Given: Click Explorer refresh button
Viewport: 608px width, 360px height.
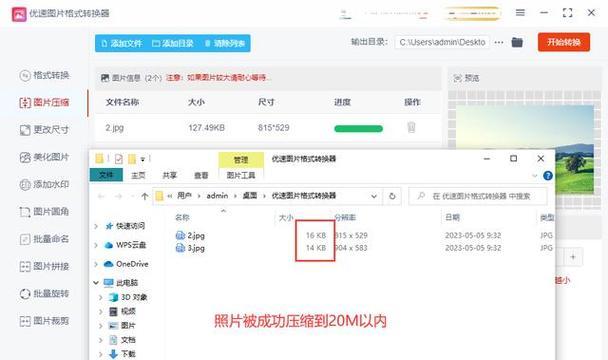Looking at the screenshot, I should [392, 196].
